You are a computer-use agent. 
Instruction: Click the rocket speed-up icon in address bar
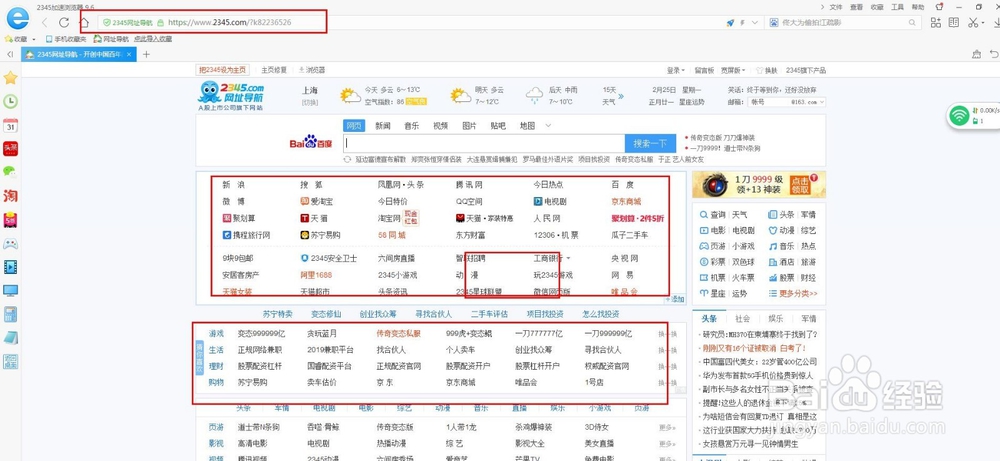click(730, 22)
